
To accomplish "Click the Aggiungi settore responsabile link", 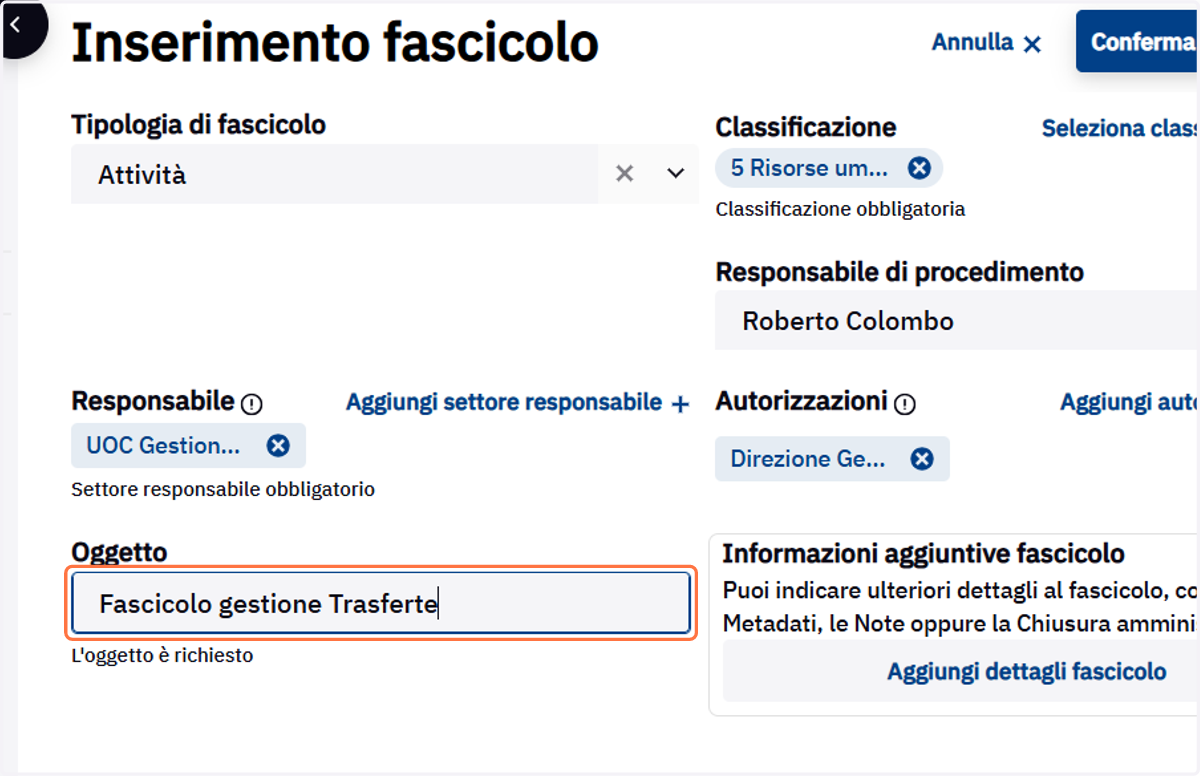I will [x=504, y=402].
